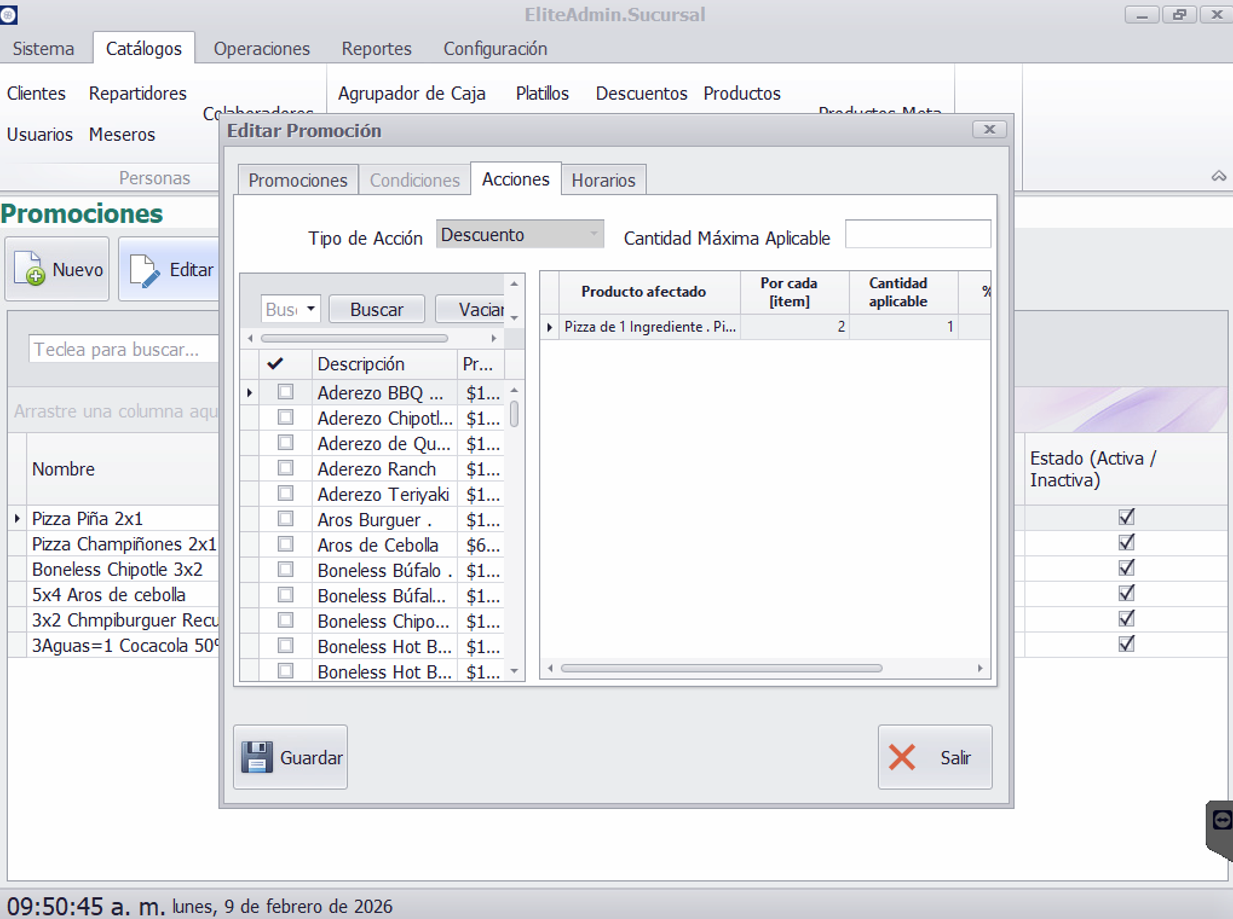Click the app icon in title bar
This screenshot has height=919, width=1233.
click(9, 14)
